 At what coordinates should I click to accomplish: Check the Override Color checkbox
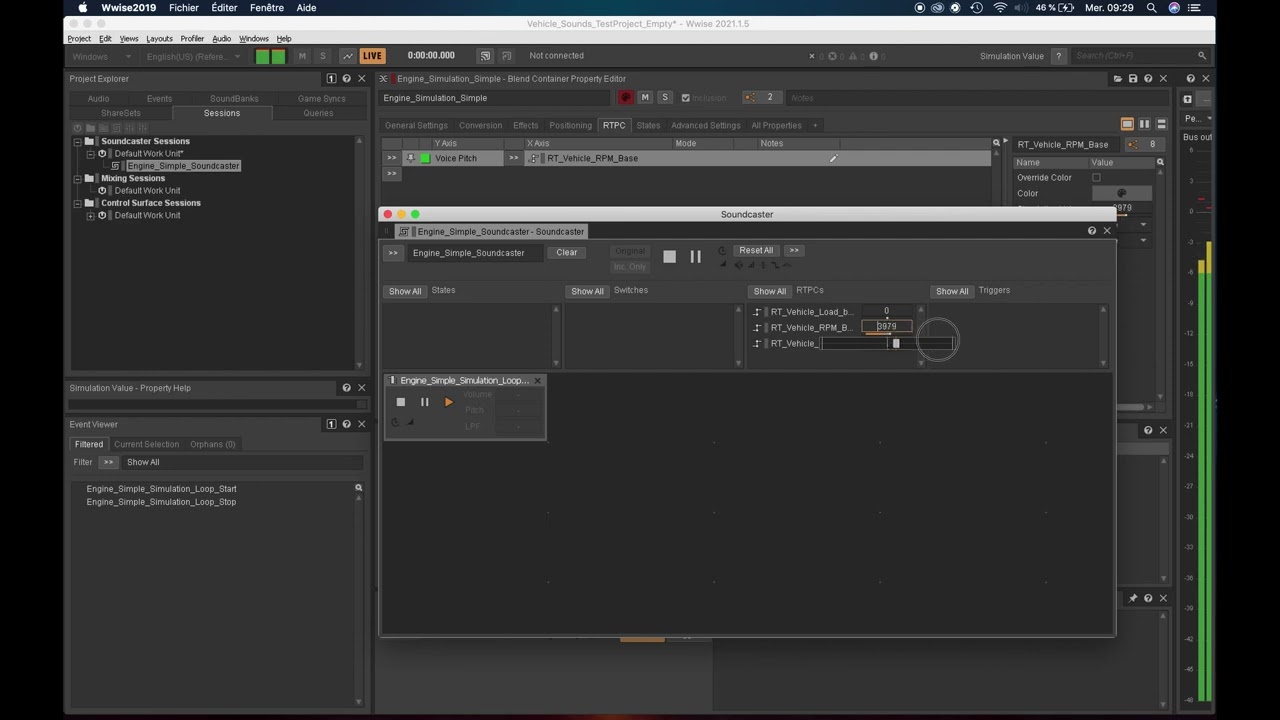pyautogui.click(x=1096, y=178)
